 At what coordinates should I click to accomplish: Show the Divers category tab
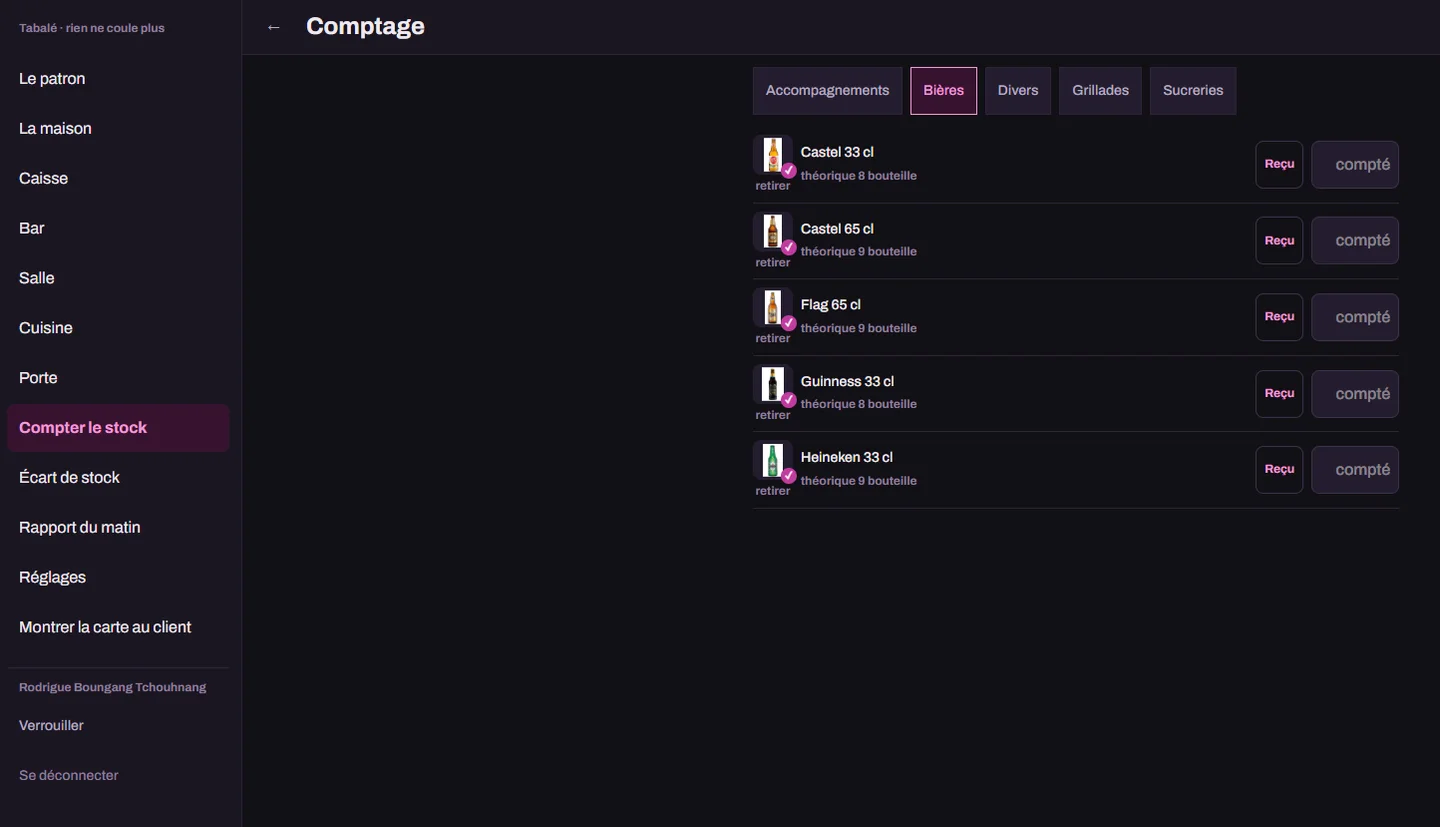click(x=1018, y=91)
